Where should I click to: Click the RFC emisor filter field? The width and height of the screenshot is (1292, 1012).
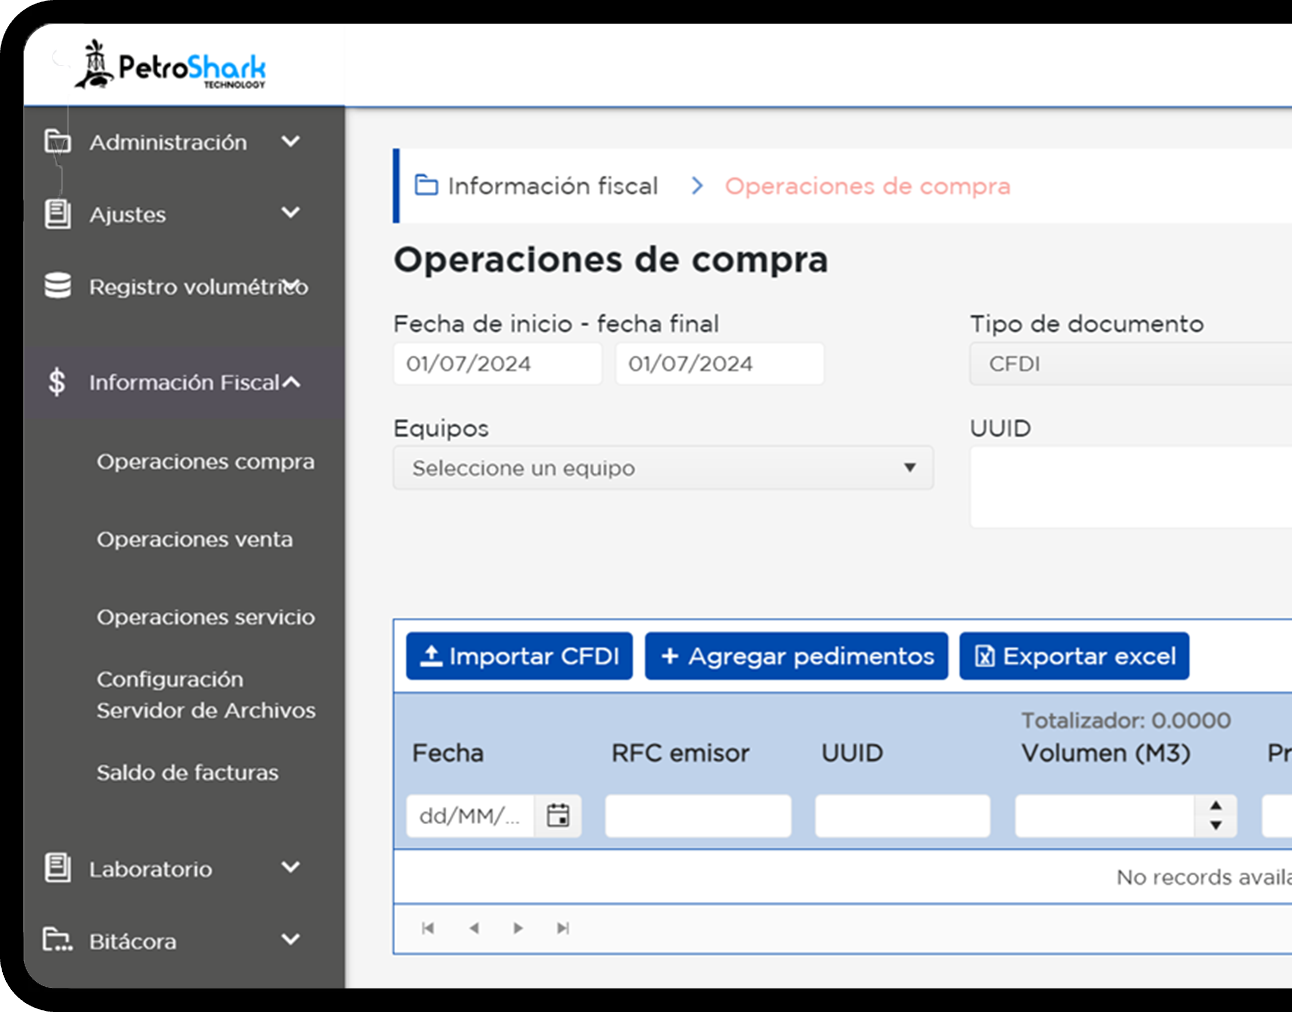point(698,816)
